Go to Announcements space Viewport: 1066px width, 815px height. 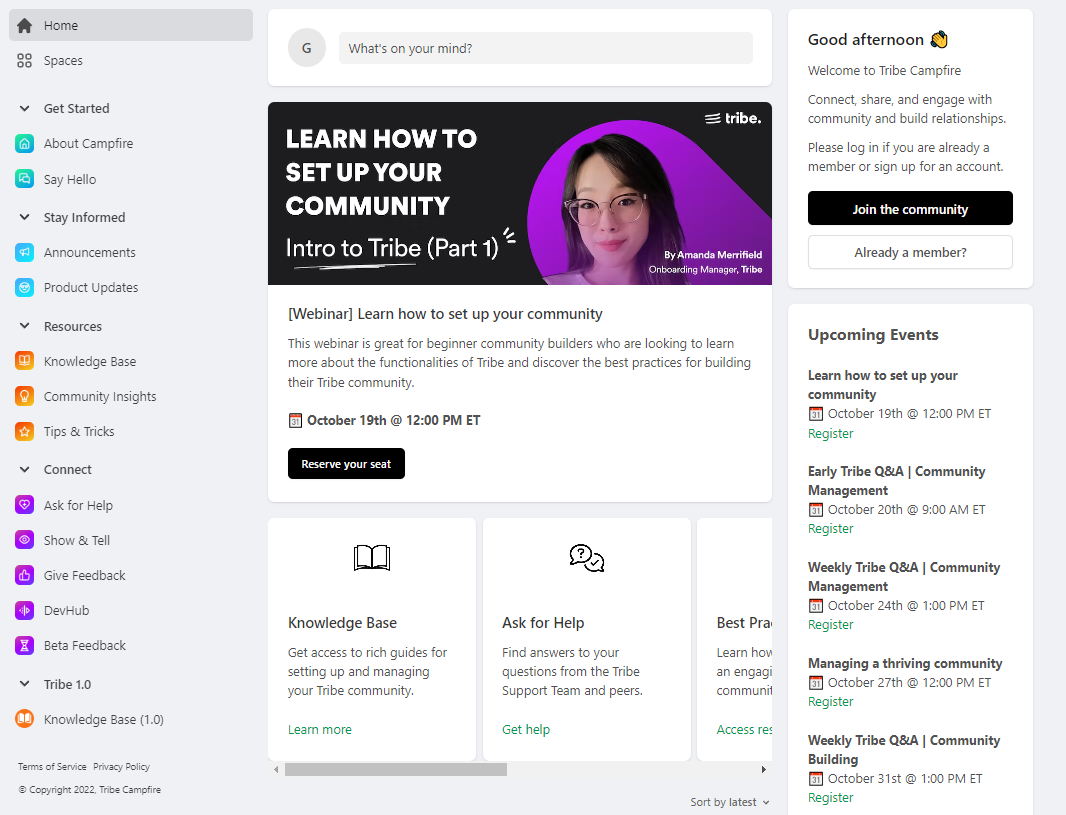[90, 252]
